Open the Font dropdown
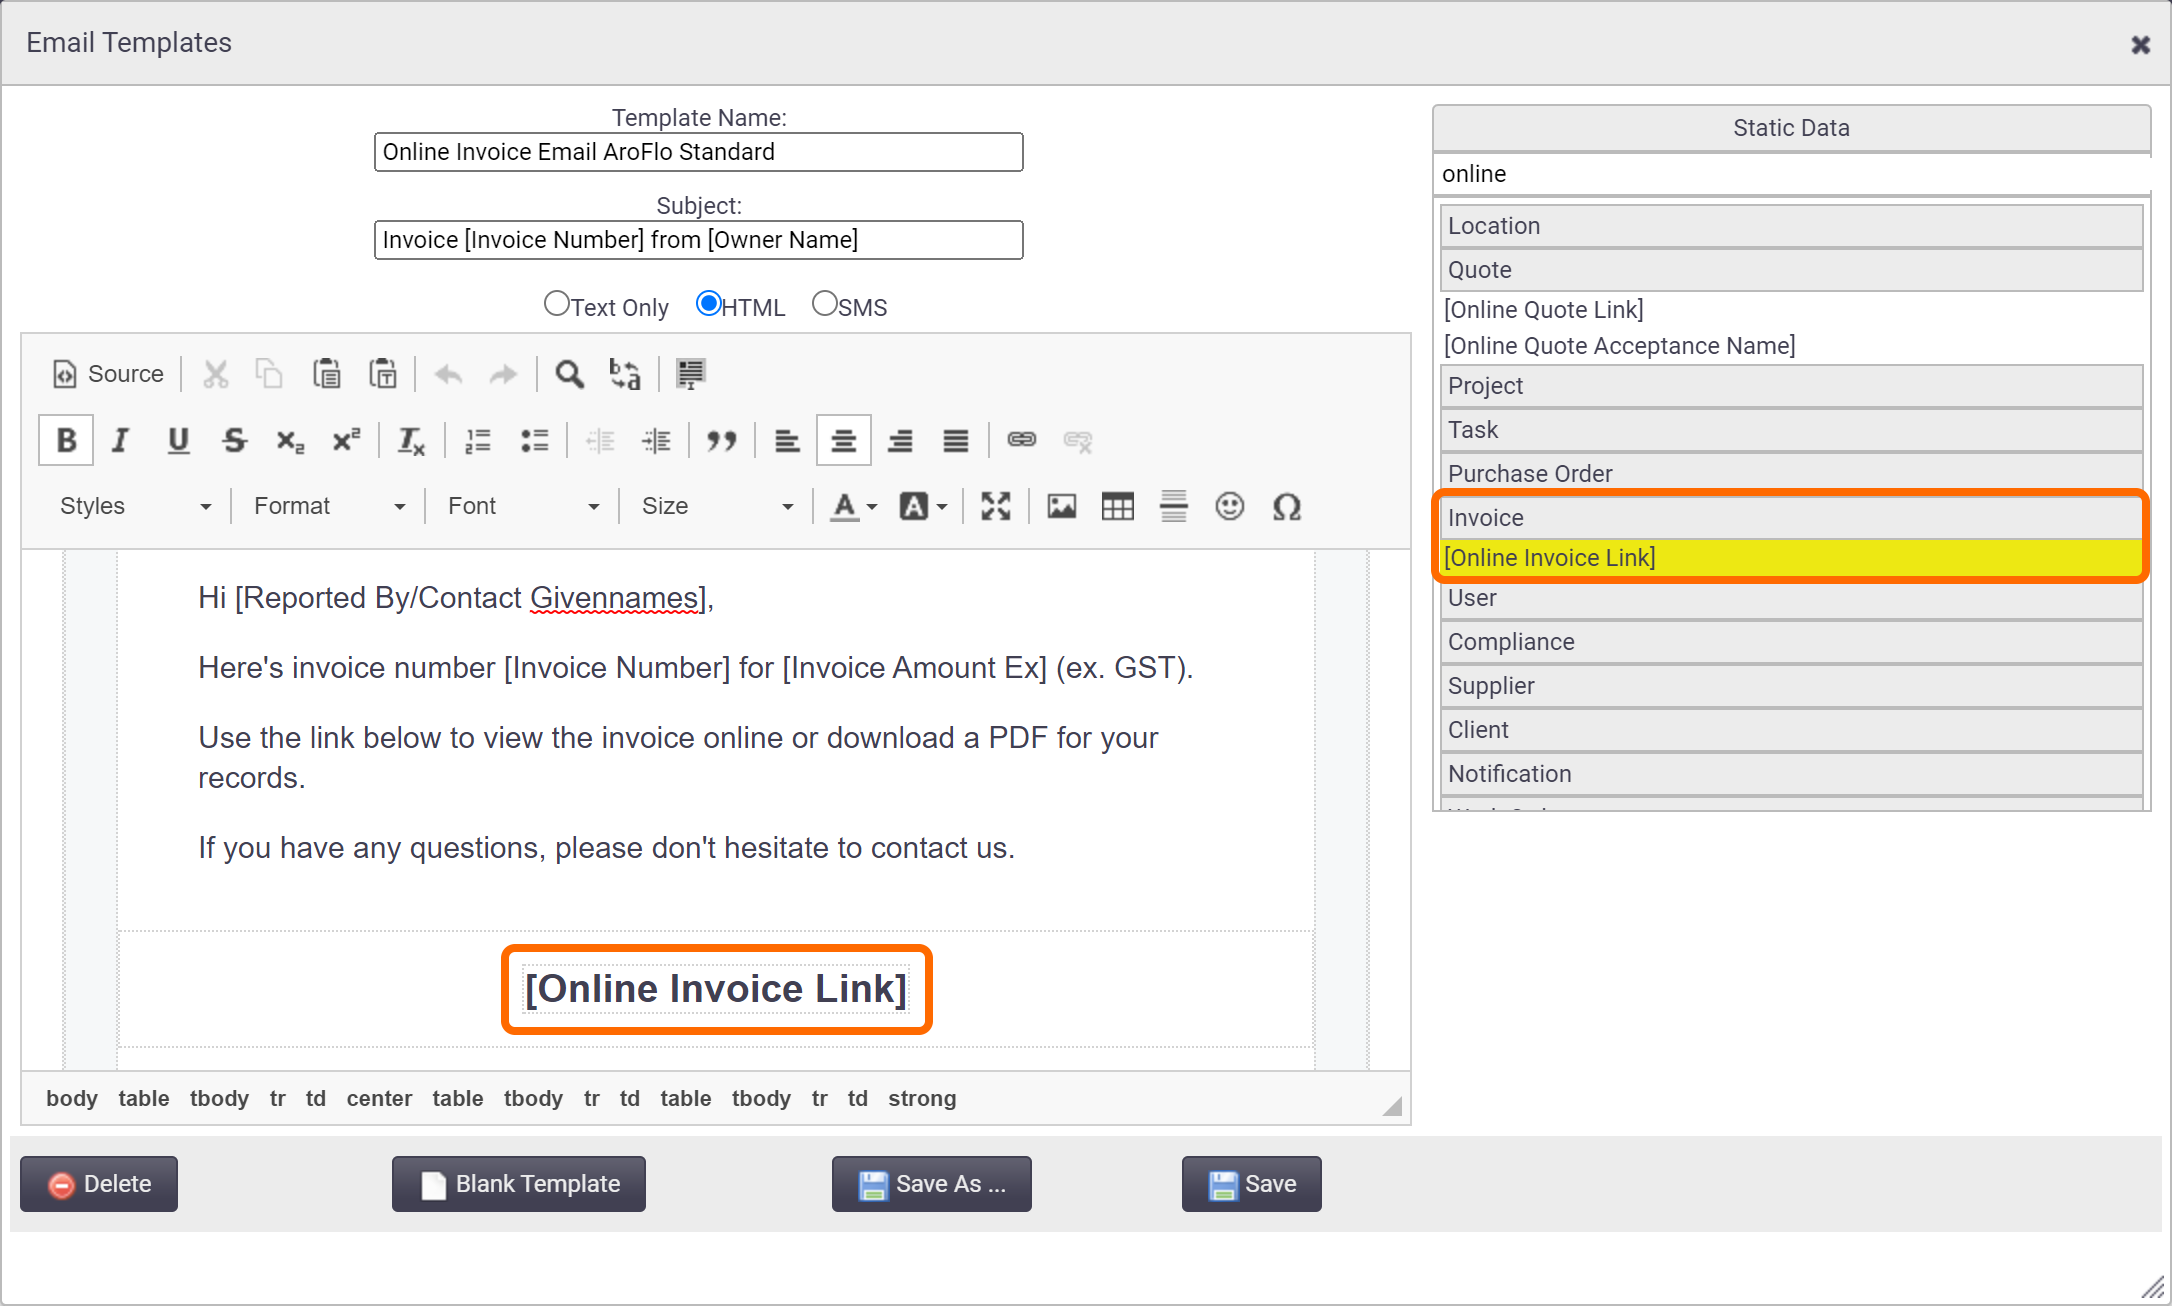This screenshot has height=1306, width=2172. (523, 506)
